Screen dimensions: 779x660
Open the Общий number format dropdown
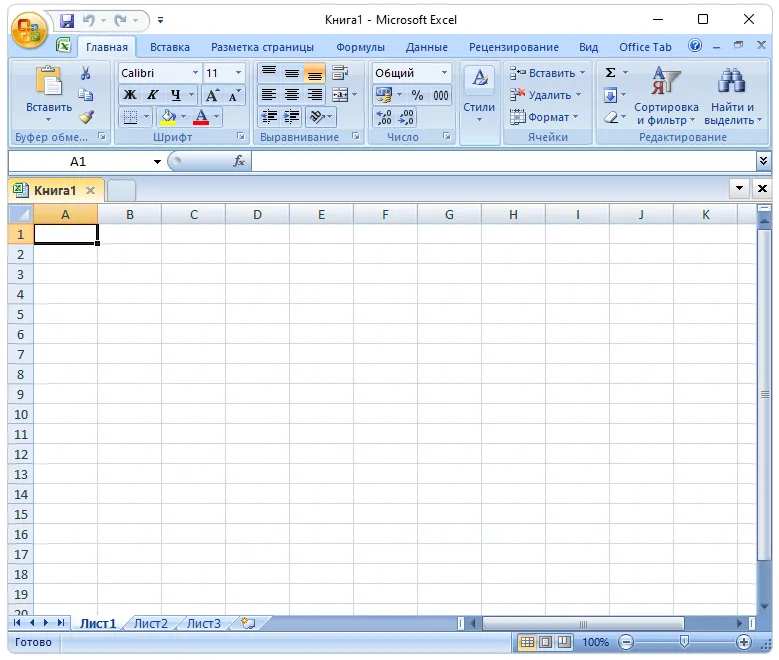445,73
